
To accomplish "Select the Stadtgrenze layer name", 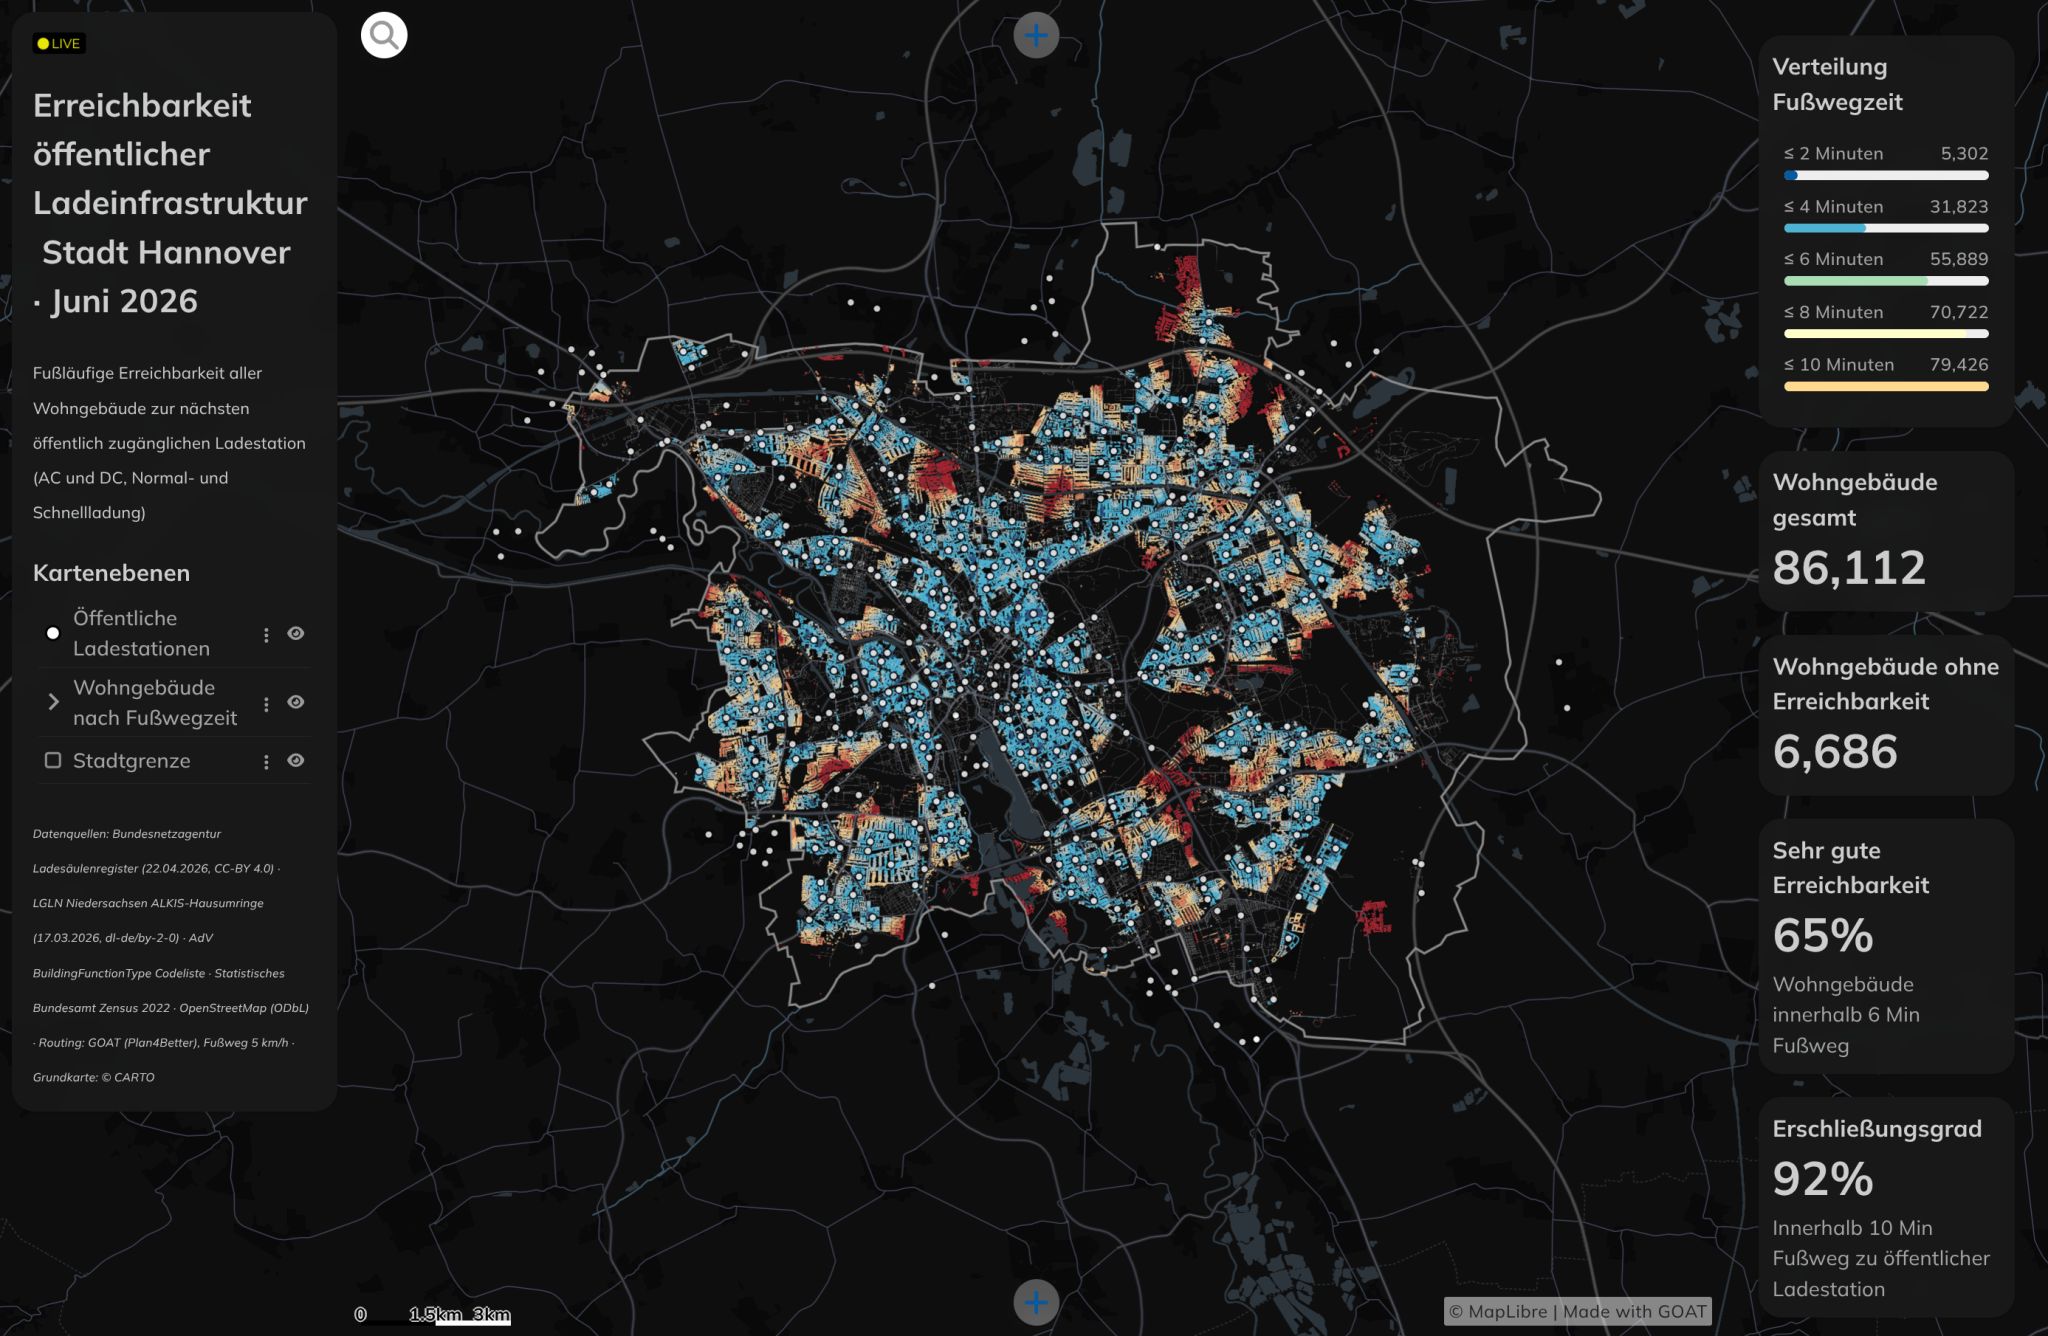I will pos(131,760).
